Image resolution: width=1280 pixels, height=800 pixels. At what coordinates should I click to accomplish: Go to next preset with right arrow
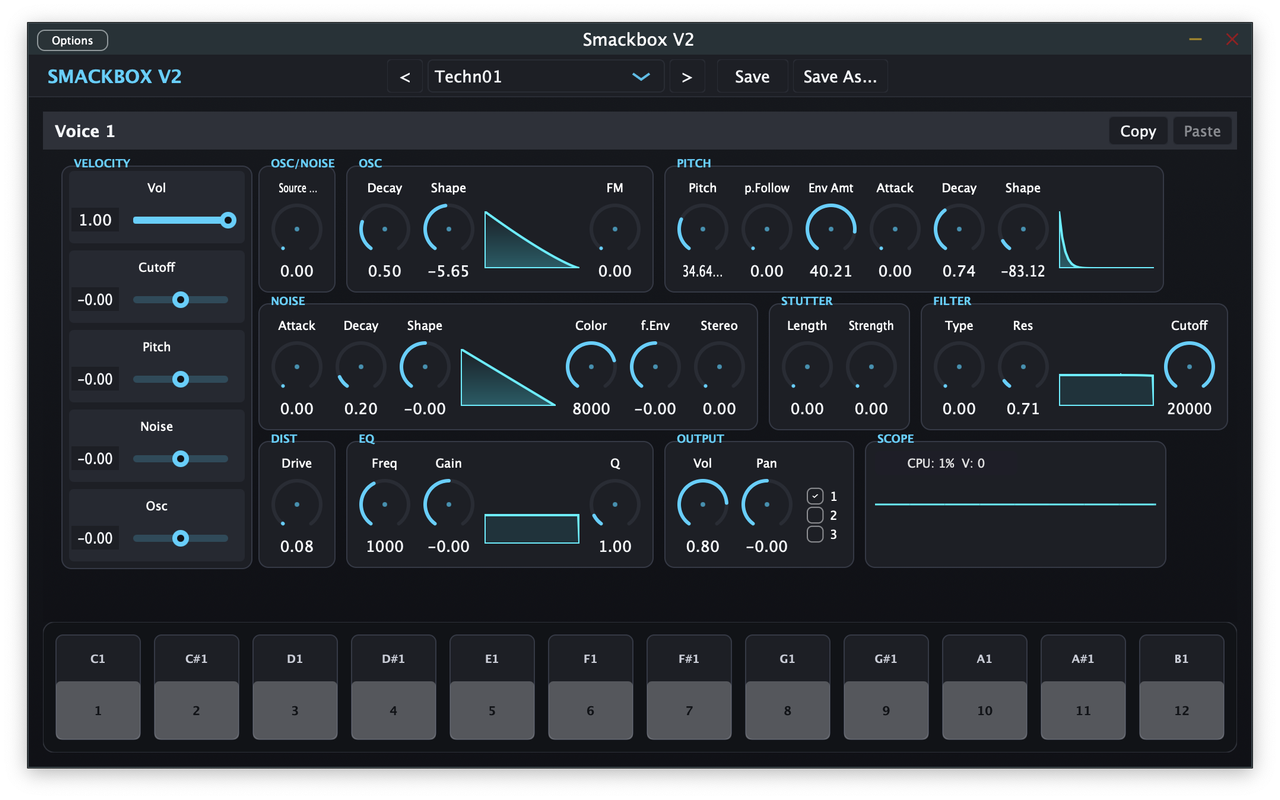pyautogui.click(x=686, y=77)
